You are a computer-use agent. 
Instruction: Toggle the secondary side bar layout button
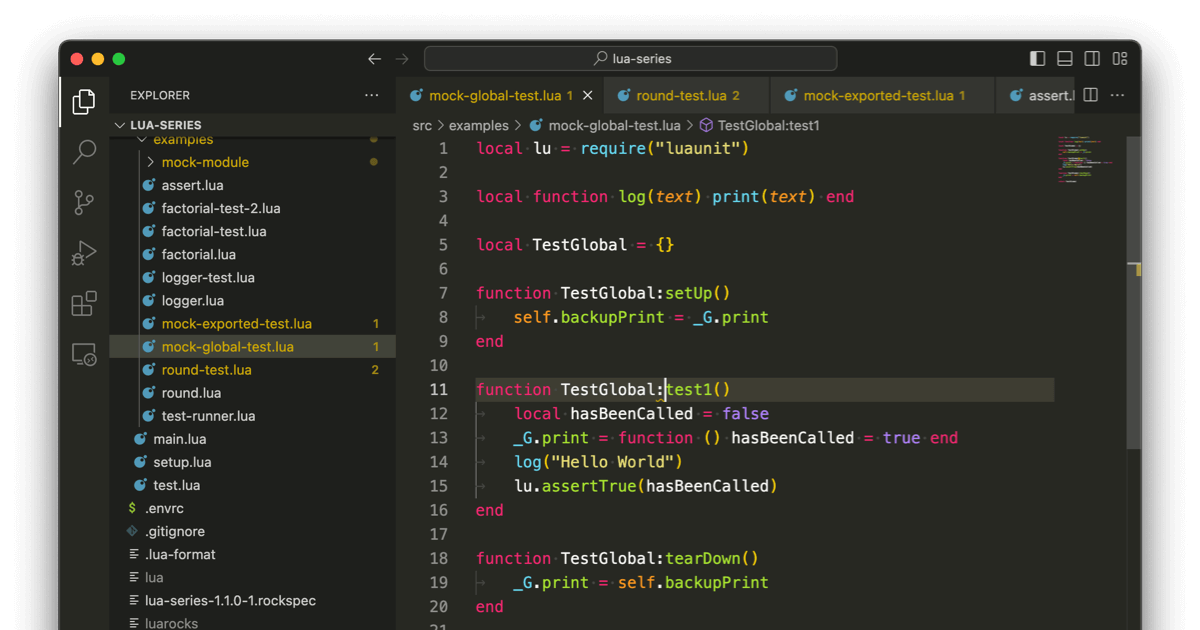1093,59
